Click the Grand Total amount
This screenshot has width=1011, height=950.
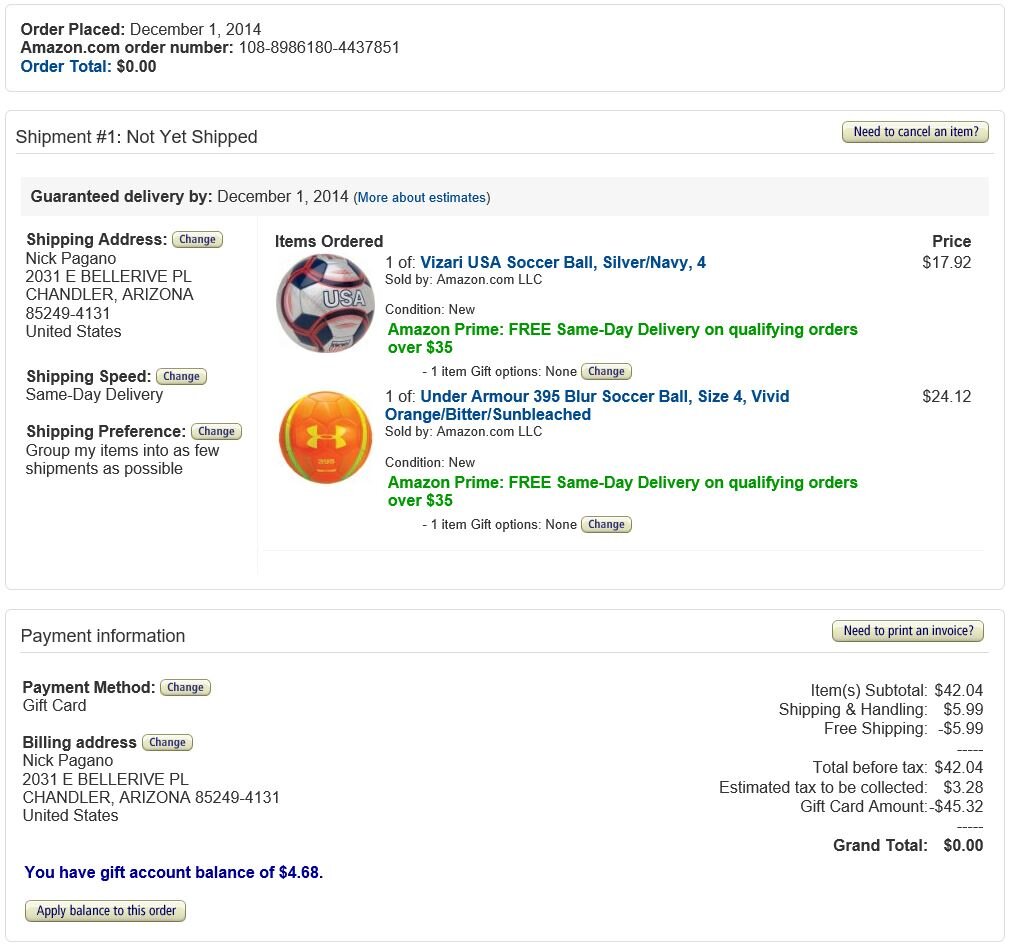tap(963, 846)
